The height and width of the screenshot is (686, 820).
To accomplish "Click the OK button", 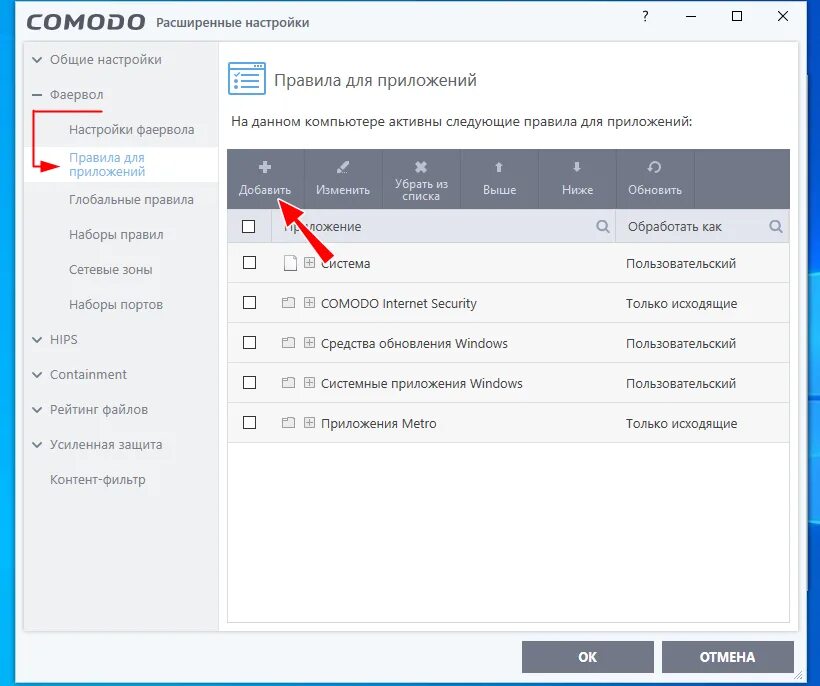I will 588,657.
